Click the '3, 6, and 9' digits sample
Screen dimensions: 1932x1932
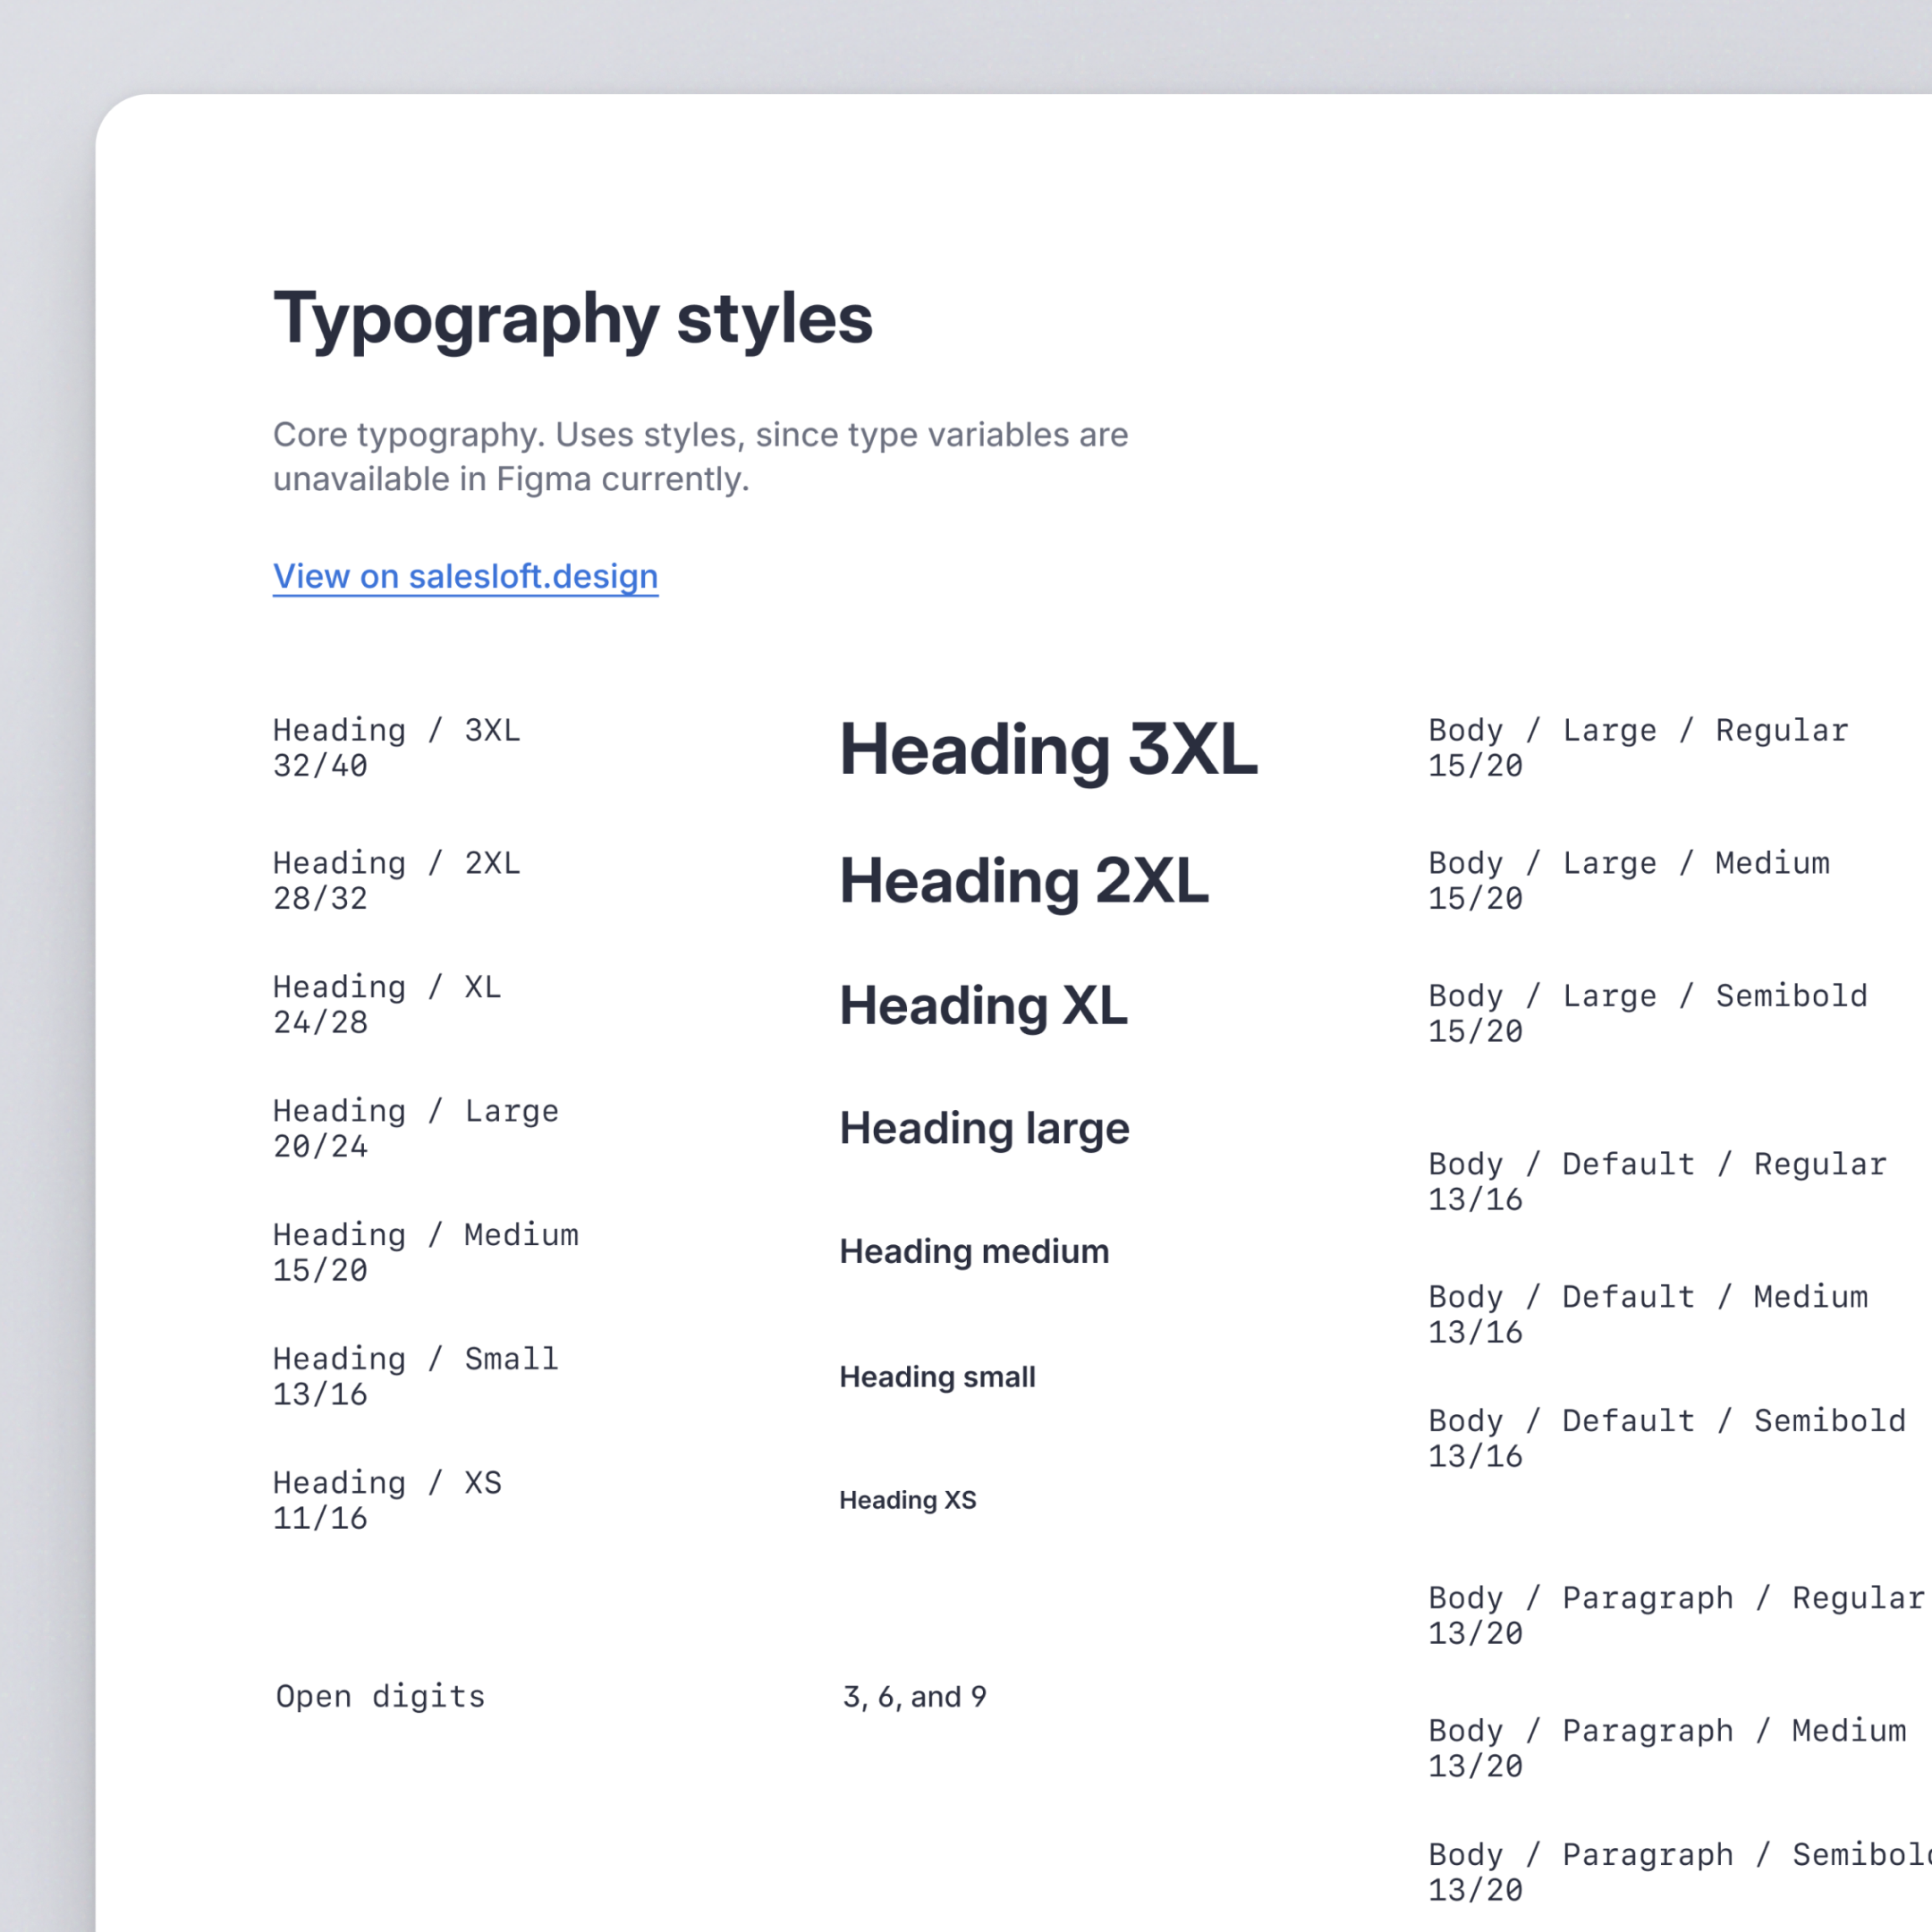point(914,1696)
